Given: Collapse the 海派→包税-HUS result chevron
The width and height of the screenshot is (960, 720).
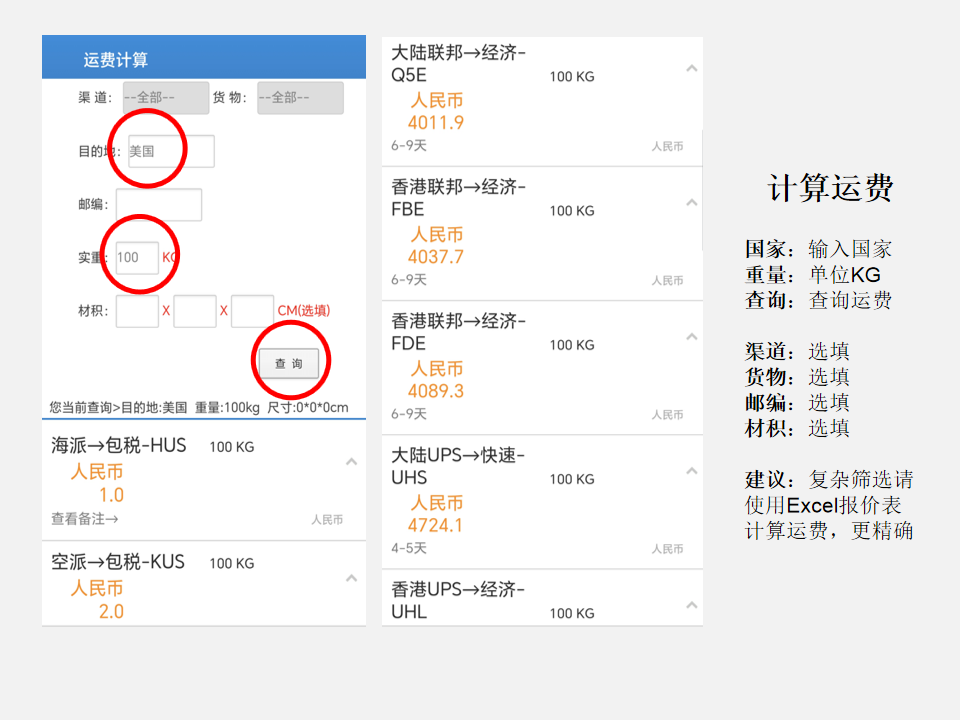Looking at the screenshot, I should tap(351, 462).
